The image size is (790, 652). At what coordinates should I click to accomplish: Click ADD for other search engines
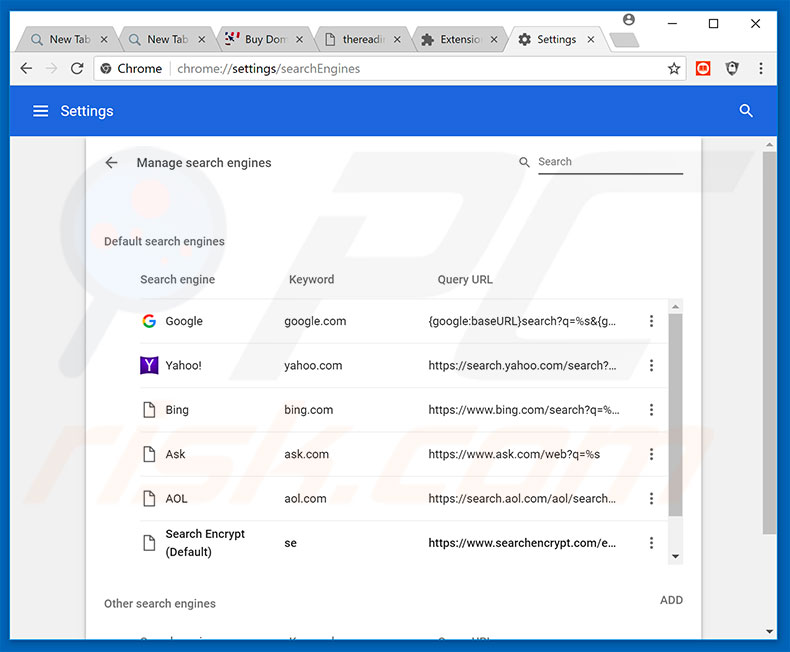tap(671, 600)
